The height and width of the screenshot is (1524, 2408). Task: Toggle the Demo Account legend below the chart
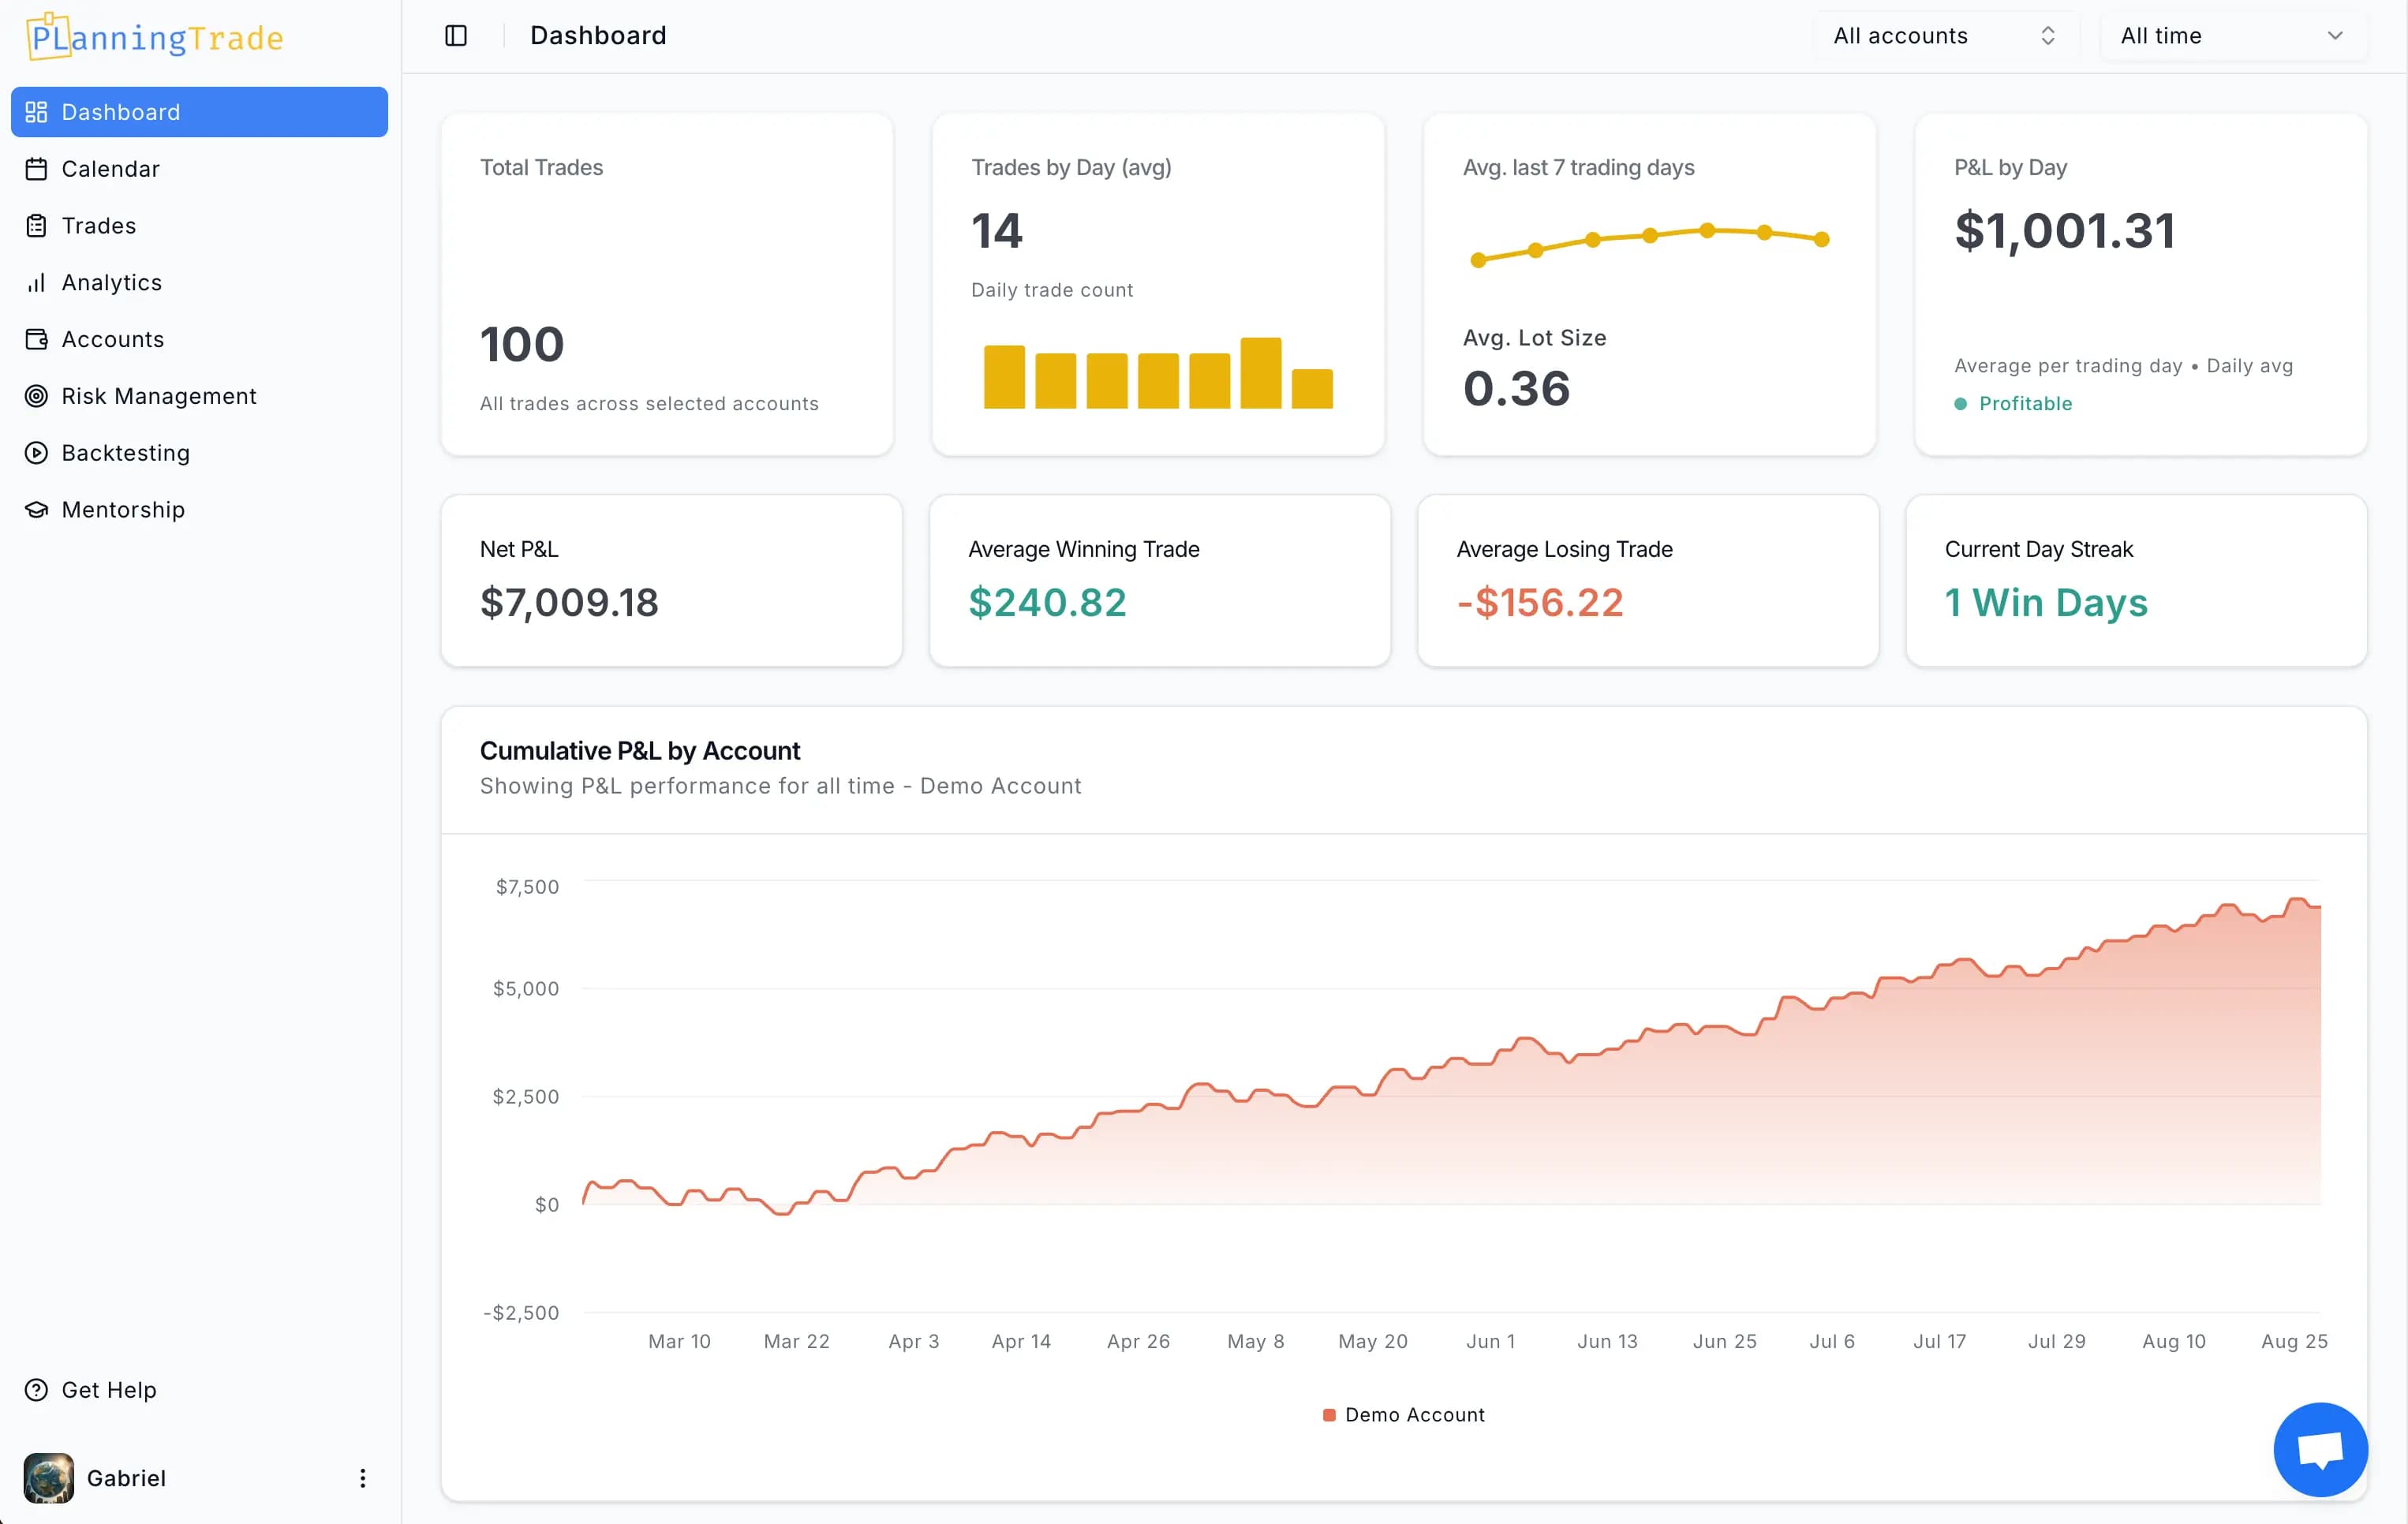tap(1403, 1414)
